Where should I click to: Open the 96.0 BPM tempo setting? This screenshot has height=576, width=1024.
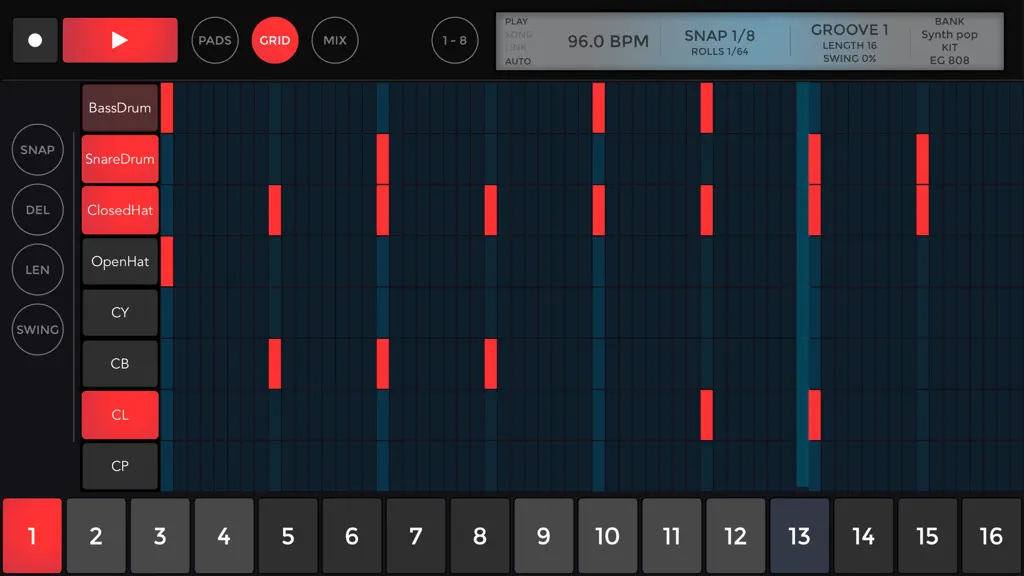click(608, 41)
